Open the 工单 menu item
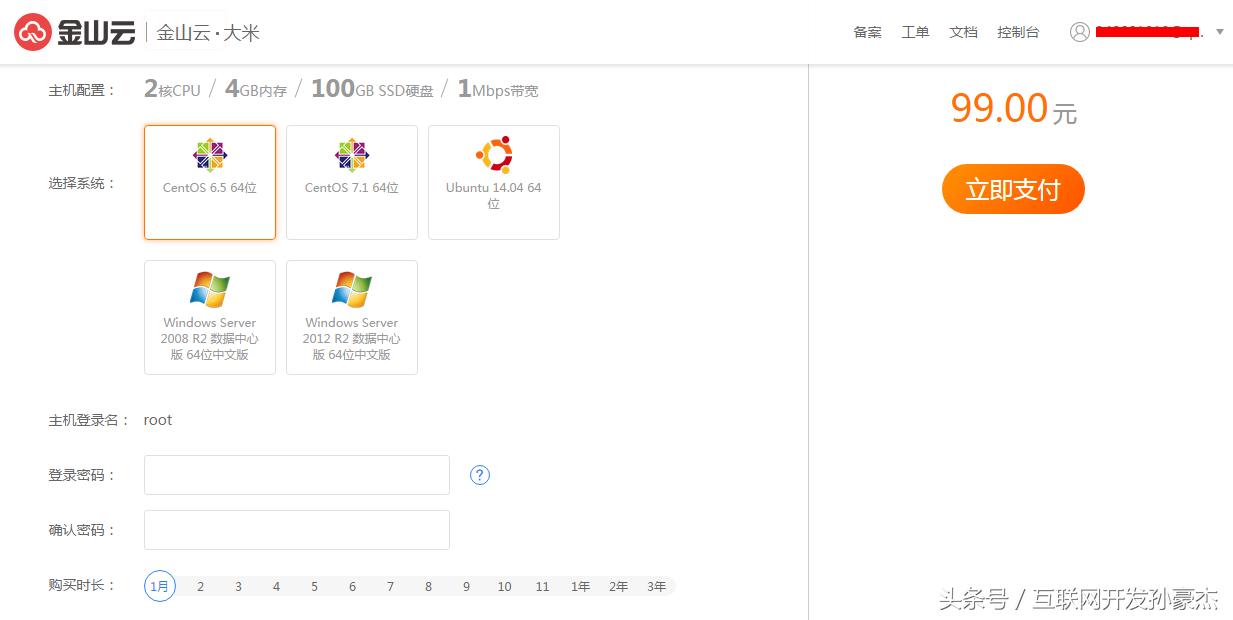 click(915, 32)
